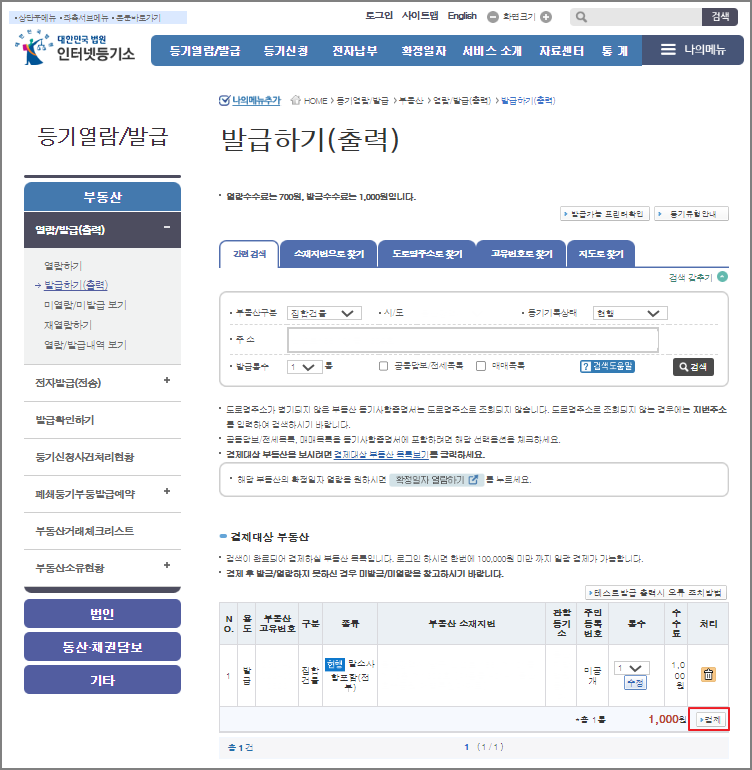Click 동산·채권담보 category button
752x770 pixels.
coord(102,647)
